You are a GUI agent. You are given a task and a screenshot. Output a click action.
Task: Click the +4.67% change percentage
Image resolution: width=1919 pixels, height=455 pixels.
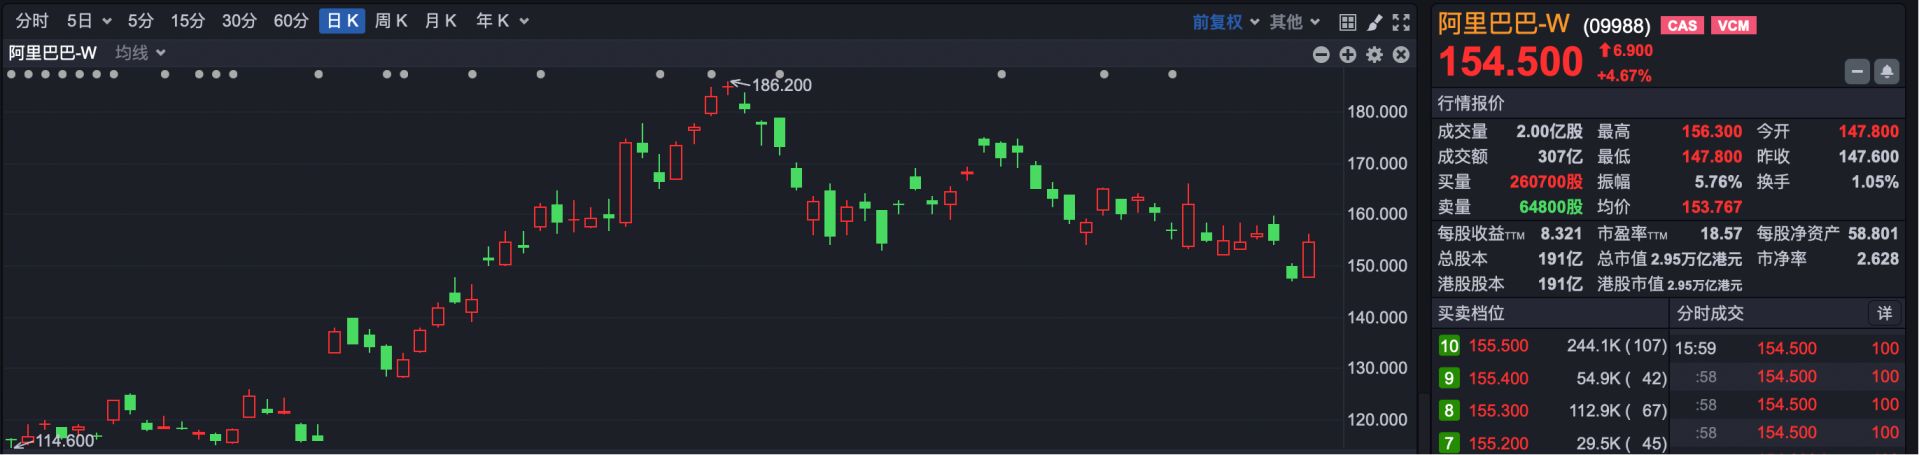point(1624,76)
